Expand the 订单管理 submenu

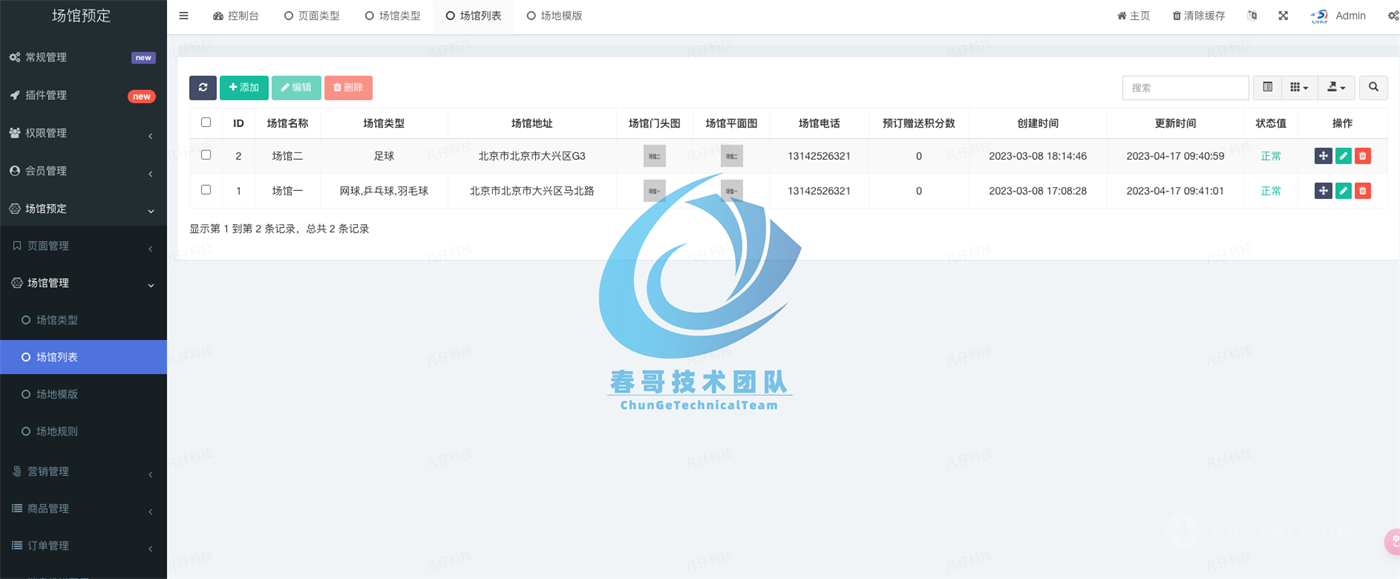pyautogui.click(x=83, y=546)
